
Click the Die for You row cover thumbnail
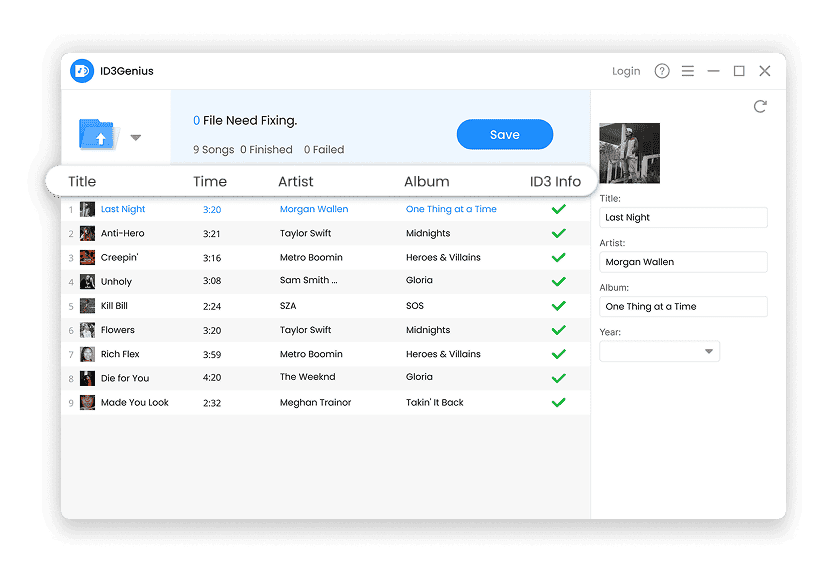pyautogui.click(x=87, y=378)
